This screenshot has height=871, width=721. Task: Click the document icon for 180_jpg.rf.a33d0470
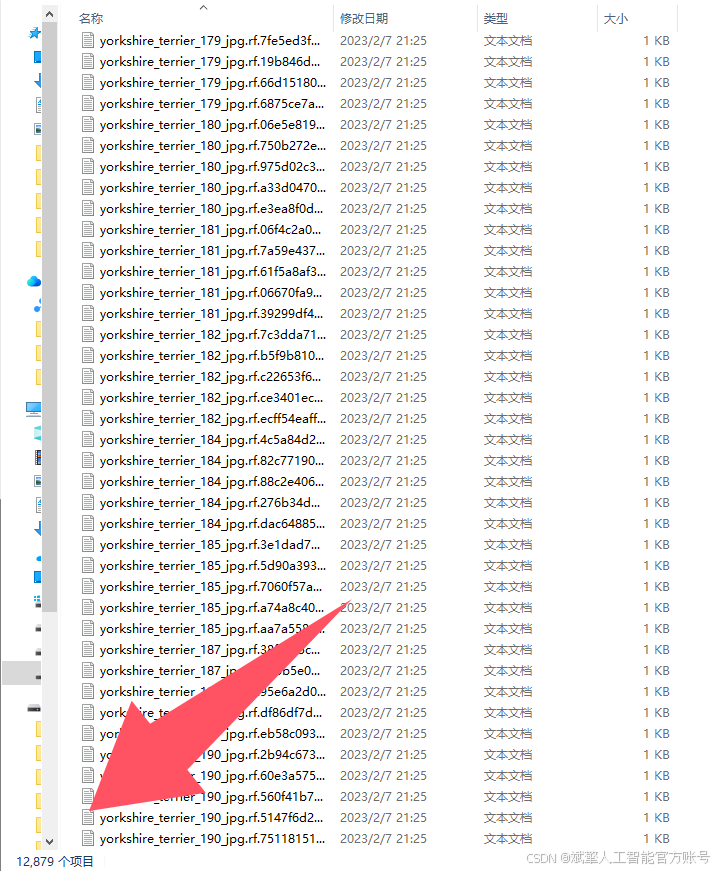[88, 188]
